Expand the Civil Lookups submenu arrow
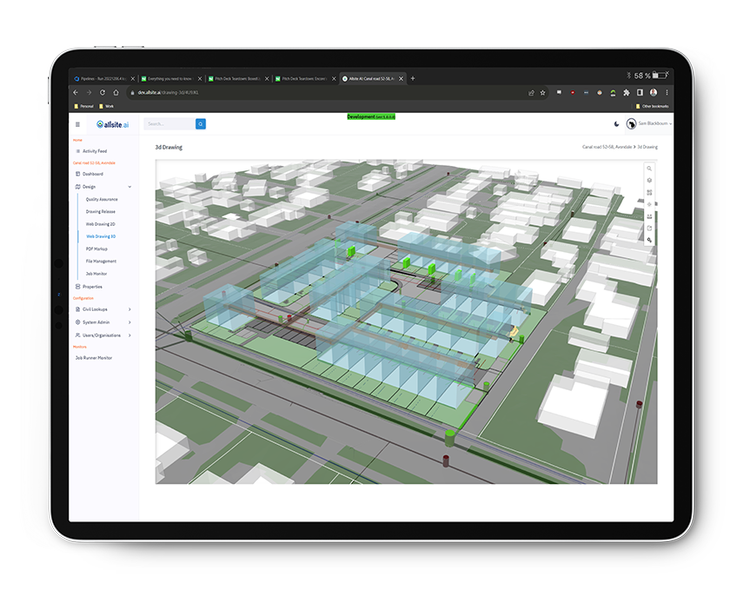 tap(130, 309)
